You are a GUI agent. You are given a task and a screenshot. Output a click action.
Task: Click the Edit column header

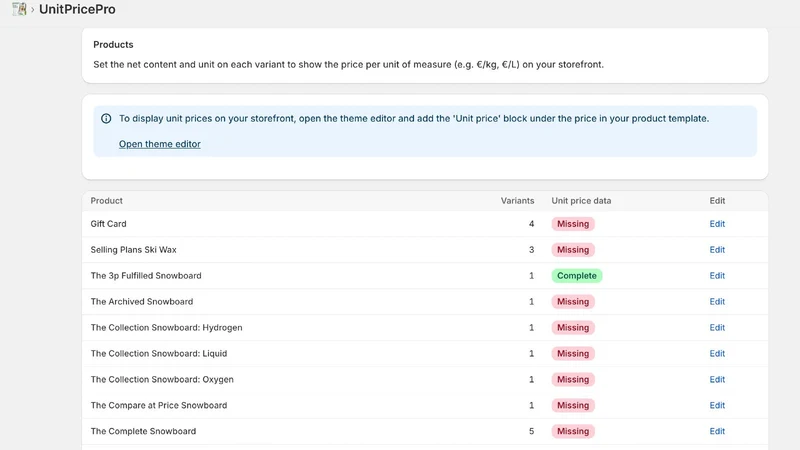pyautogui.click(x=717, y=201)
